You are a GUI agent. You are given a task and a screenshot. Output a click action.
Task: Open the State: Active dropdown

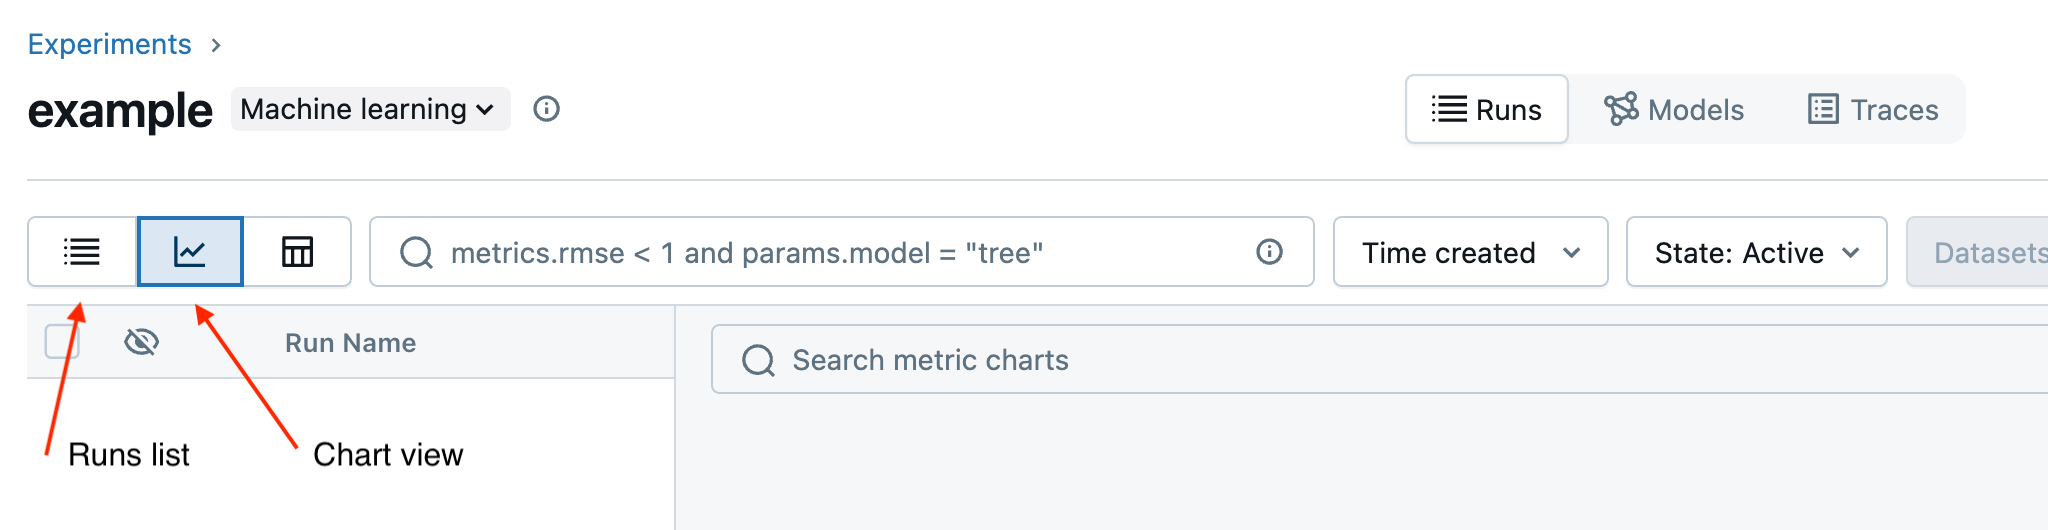1756,253
